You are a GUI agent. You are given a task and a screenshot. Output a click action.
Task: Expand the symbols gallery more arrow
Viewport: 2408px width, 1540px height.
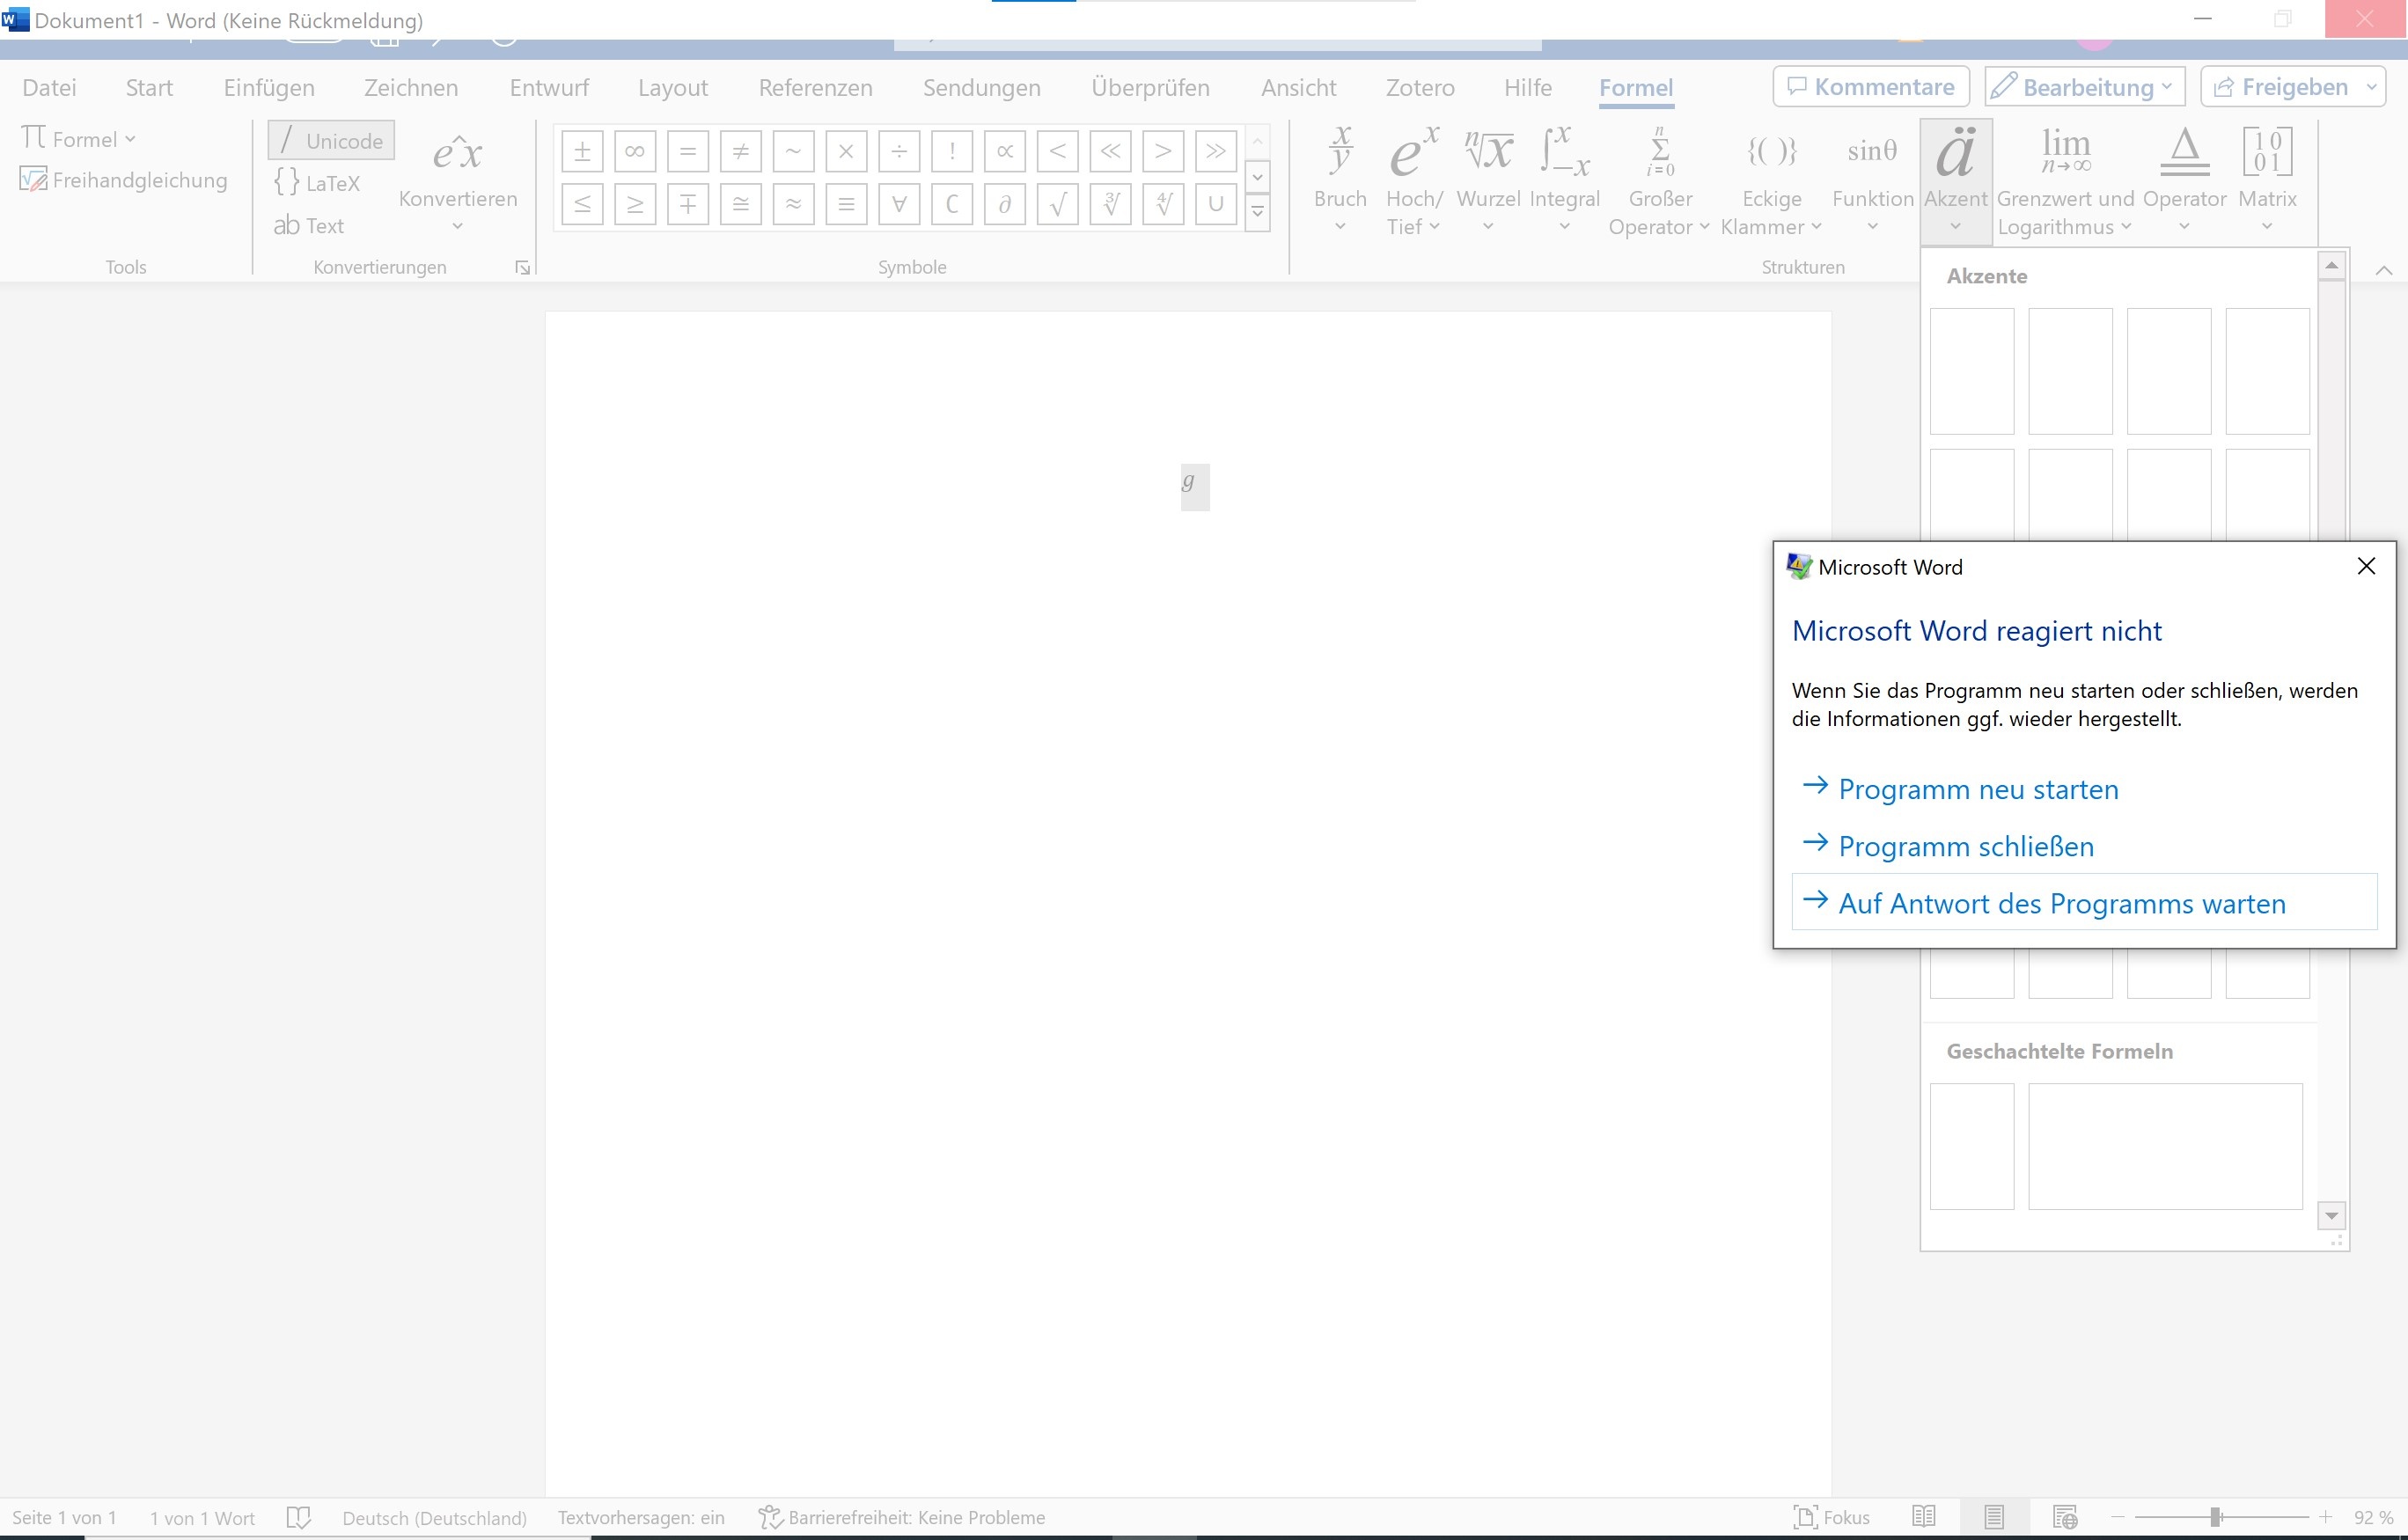tap(1258, 212)
